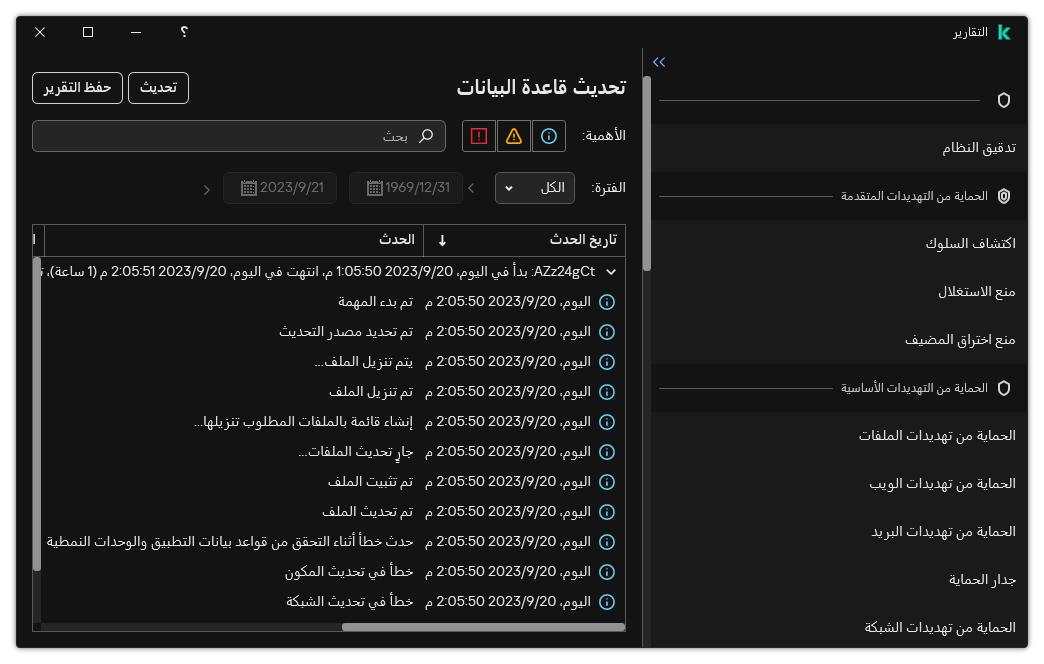Viewport: 1044px width, 664px height.
Task: Collapse the sidebar using the double-chevron
Action: click(x=658, y=62)
